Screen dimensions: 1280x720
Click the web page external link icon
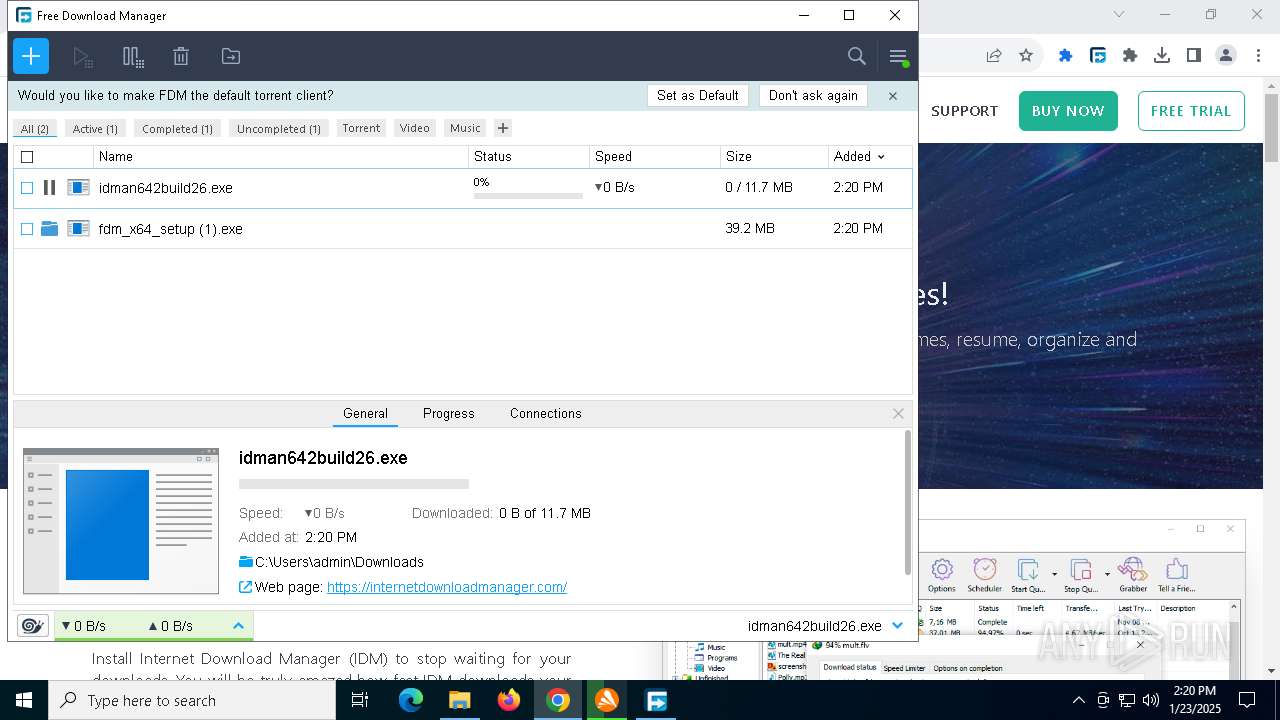(246, 587)
